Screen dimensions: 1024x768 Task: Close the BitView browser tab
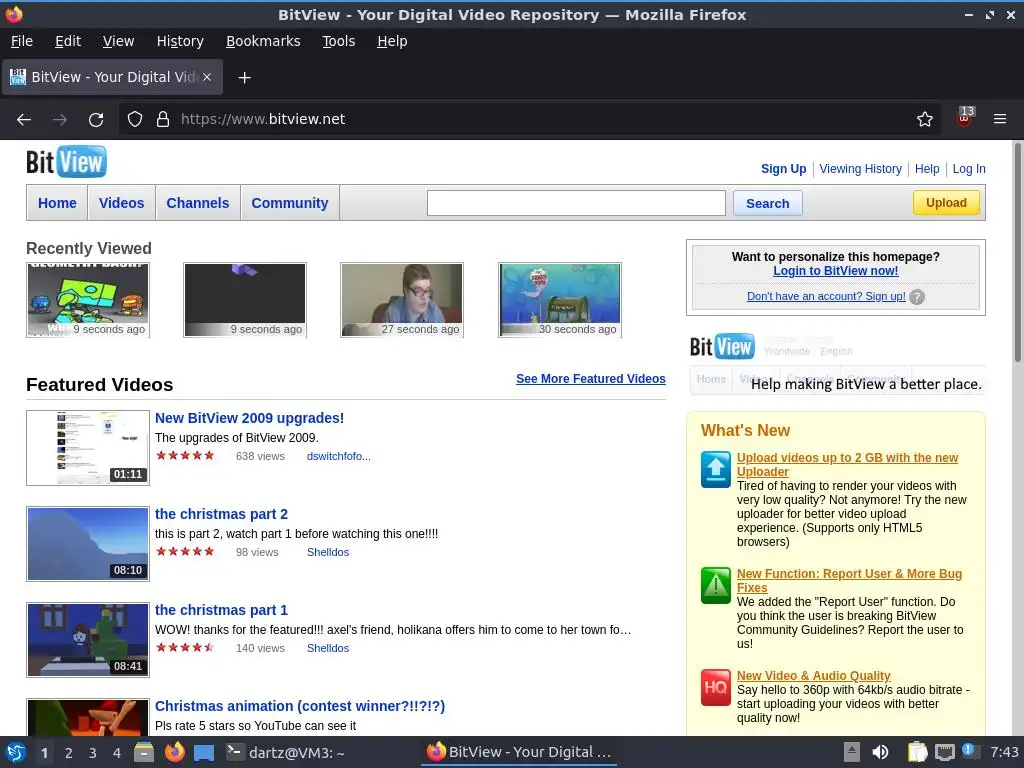click(206, 77)
